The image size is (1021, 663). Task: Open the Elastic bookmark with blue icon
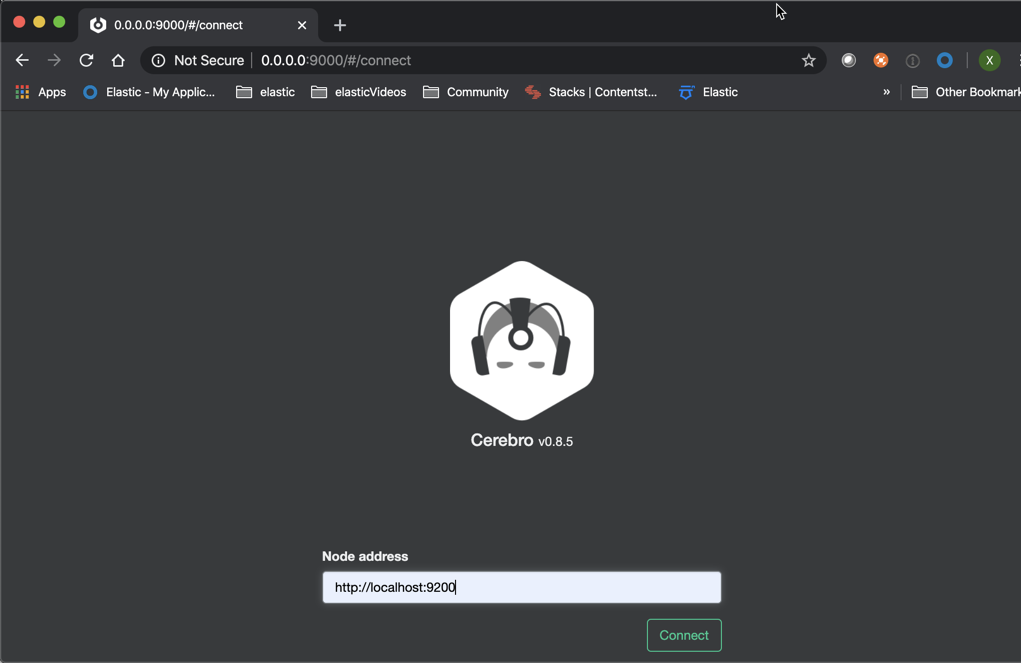click(x=708, y=92)
